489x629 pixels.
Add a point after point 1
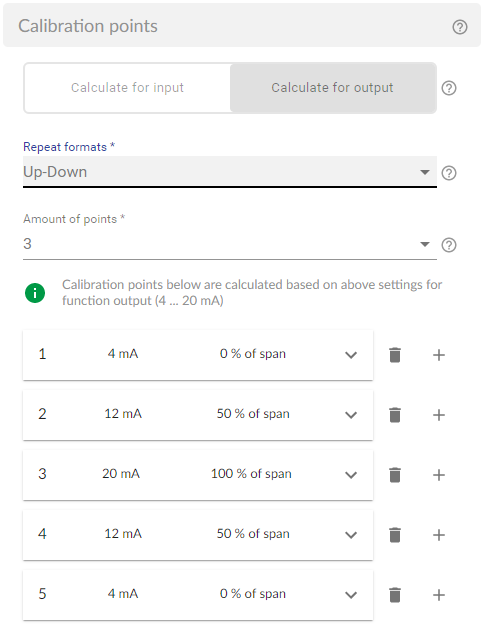coord(439,355)
